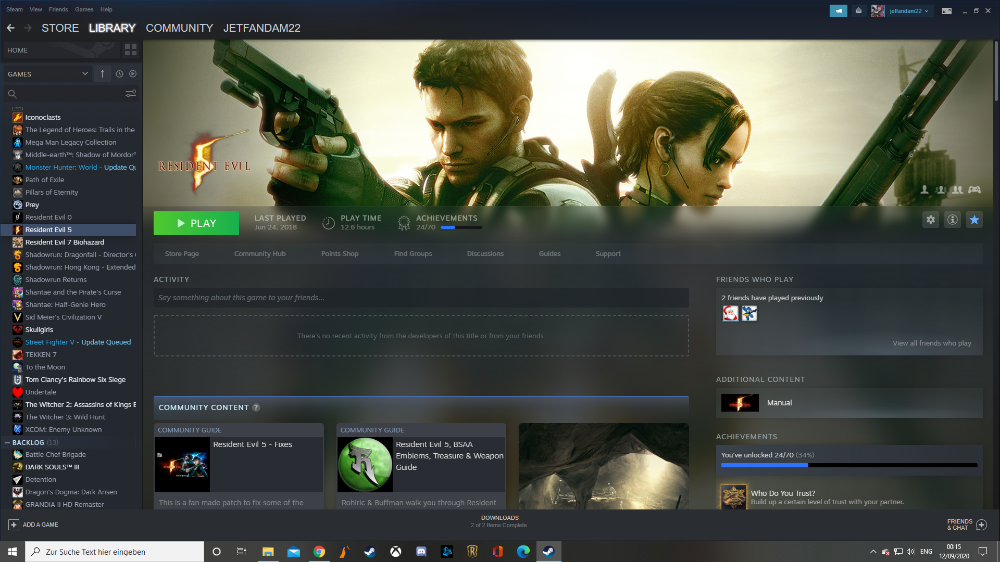Screen dimensions: 1000x562
Task: Toggle the sort order arrow in the games list
Action: (x=101, y=74)
